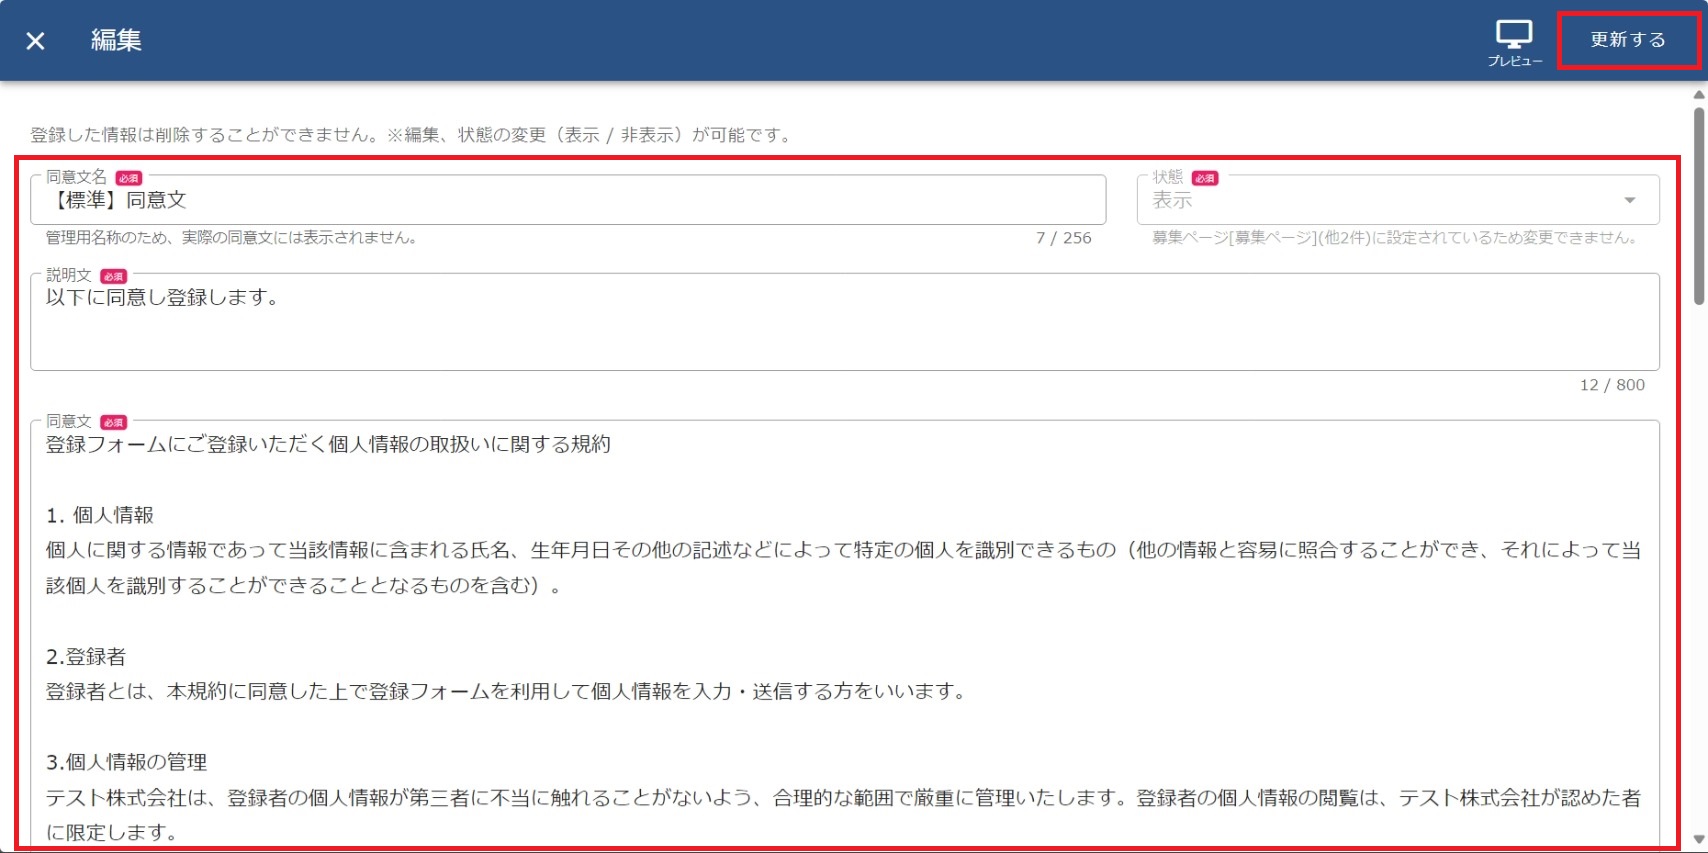
Task: Click the 必須 badge beside the 同意文 label
Action: pyautogui.click(x=114, y=422)
